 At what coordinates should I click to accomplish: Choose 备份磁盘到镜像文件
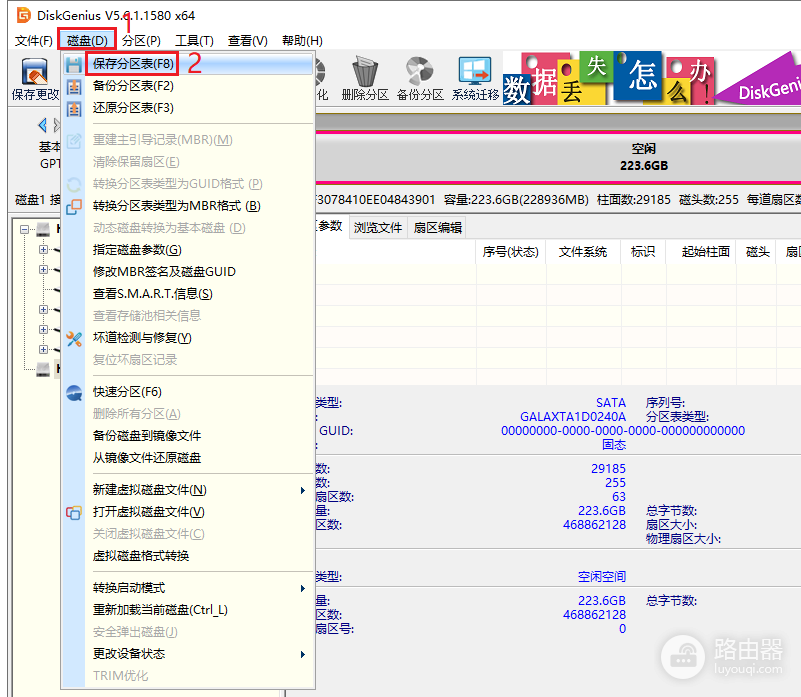coord(187,436)
